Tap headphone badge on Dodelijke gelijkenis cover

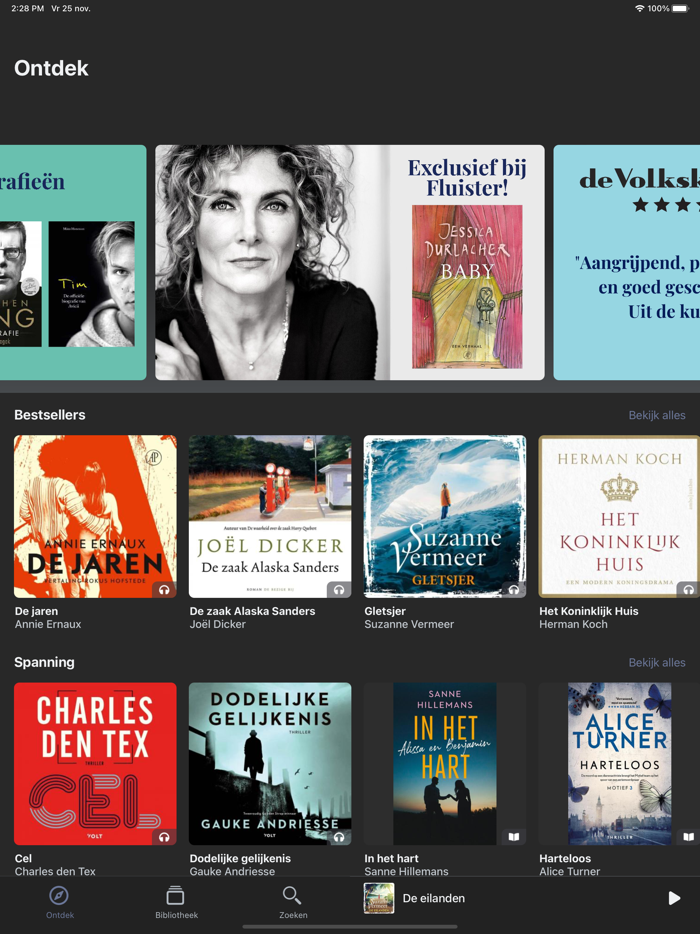pyautogui.click(x=339, y=837)
